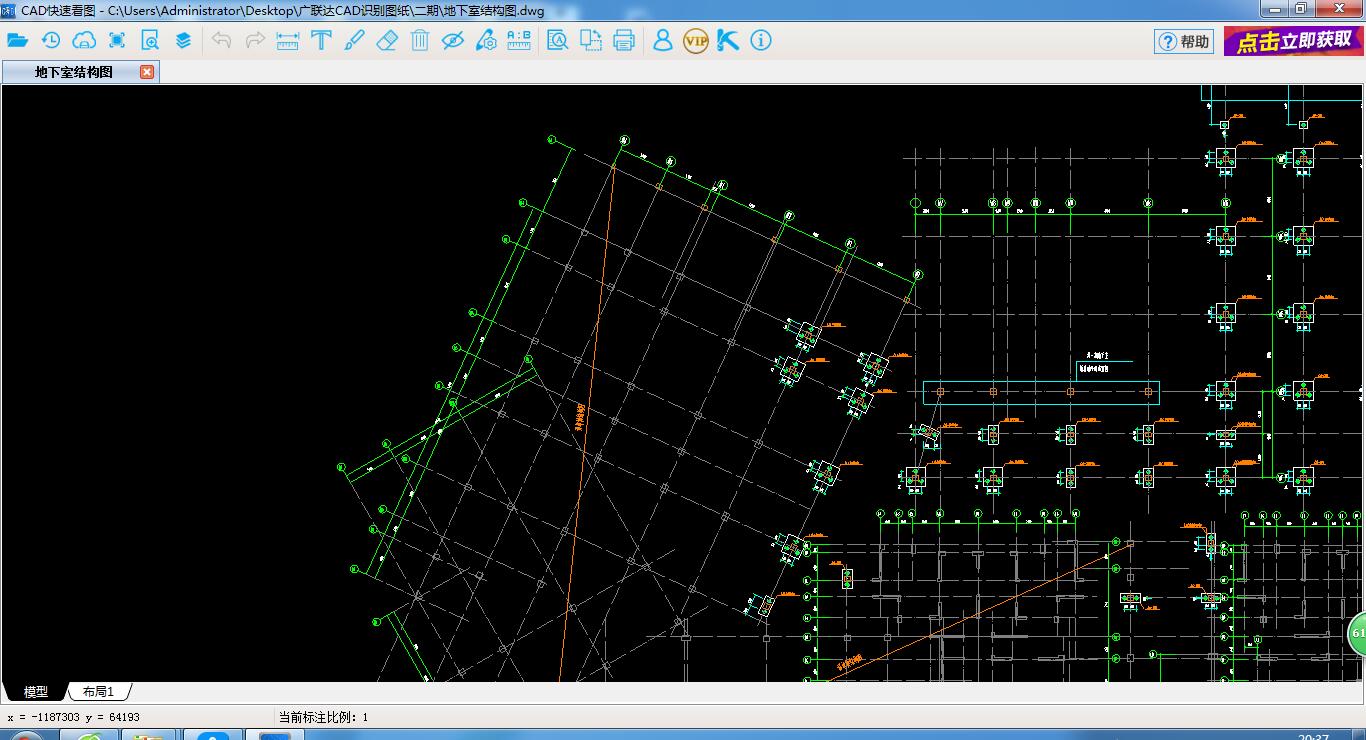Click the 当前标注比例: 1 status text
The image size is (1366, 740).
[323, 717]
